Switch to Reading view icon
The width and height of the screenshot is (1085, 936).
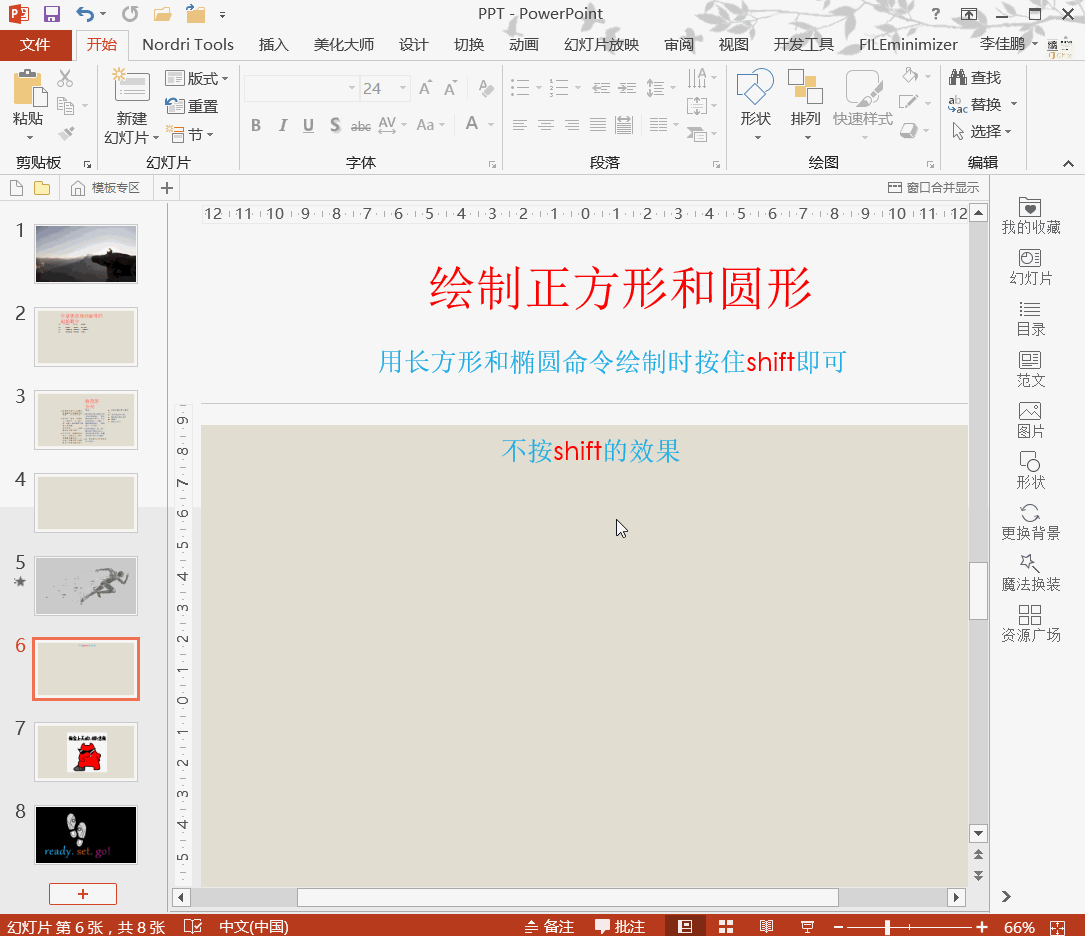pyautogui.click(x=766, y=926)
